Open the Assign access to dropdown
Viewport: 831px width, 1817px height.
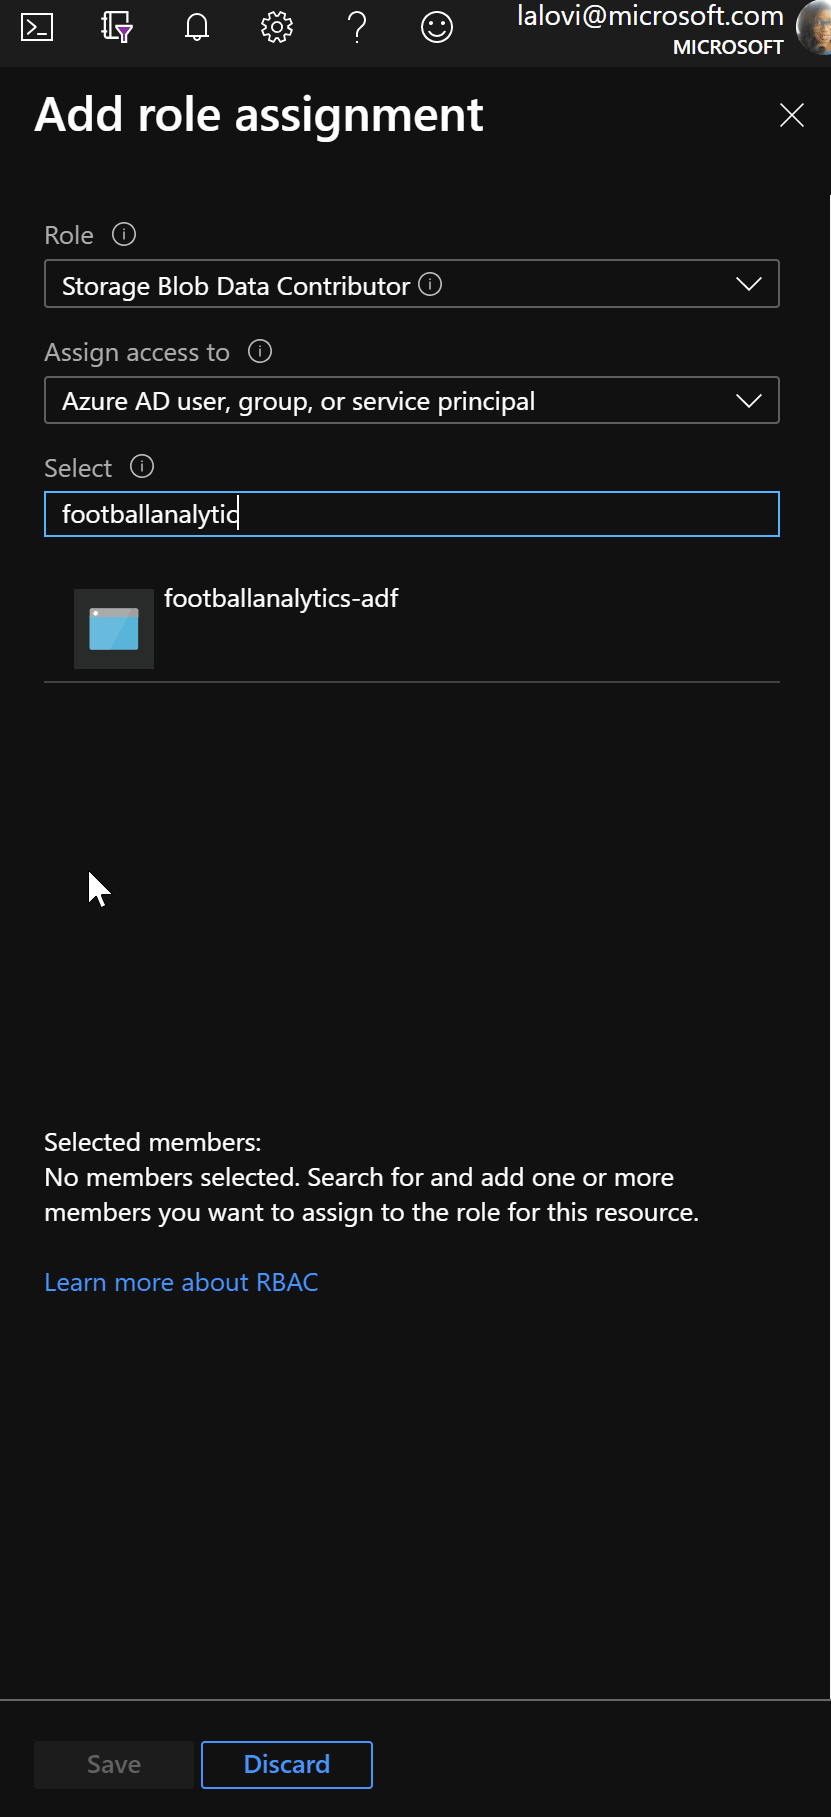(x=412, y=401)
